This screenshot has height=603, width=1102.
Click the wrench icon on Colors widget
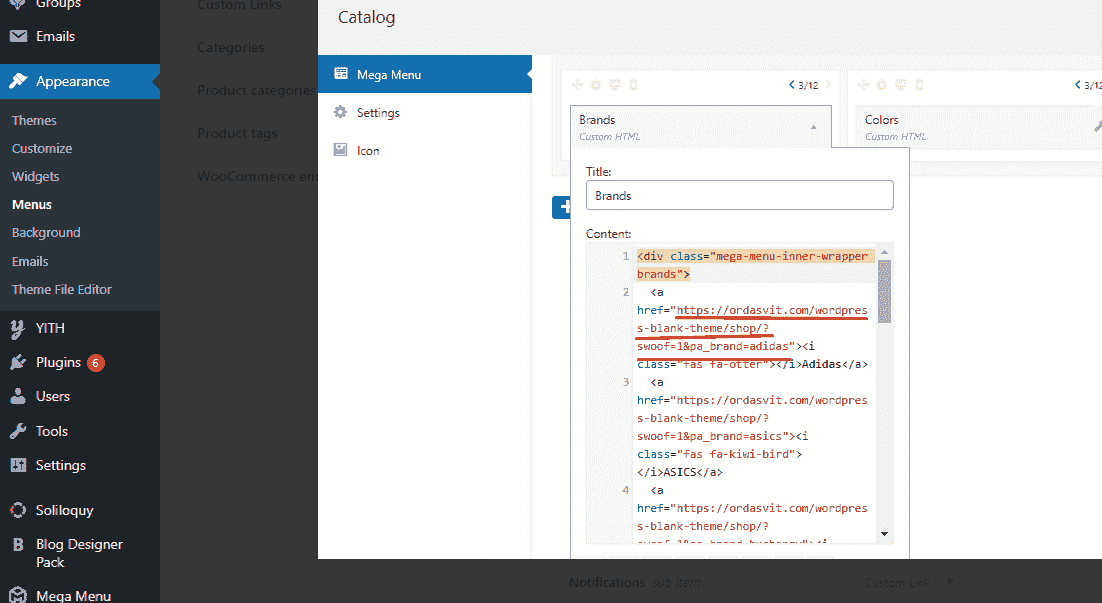1097,127
